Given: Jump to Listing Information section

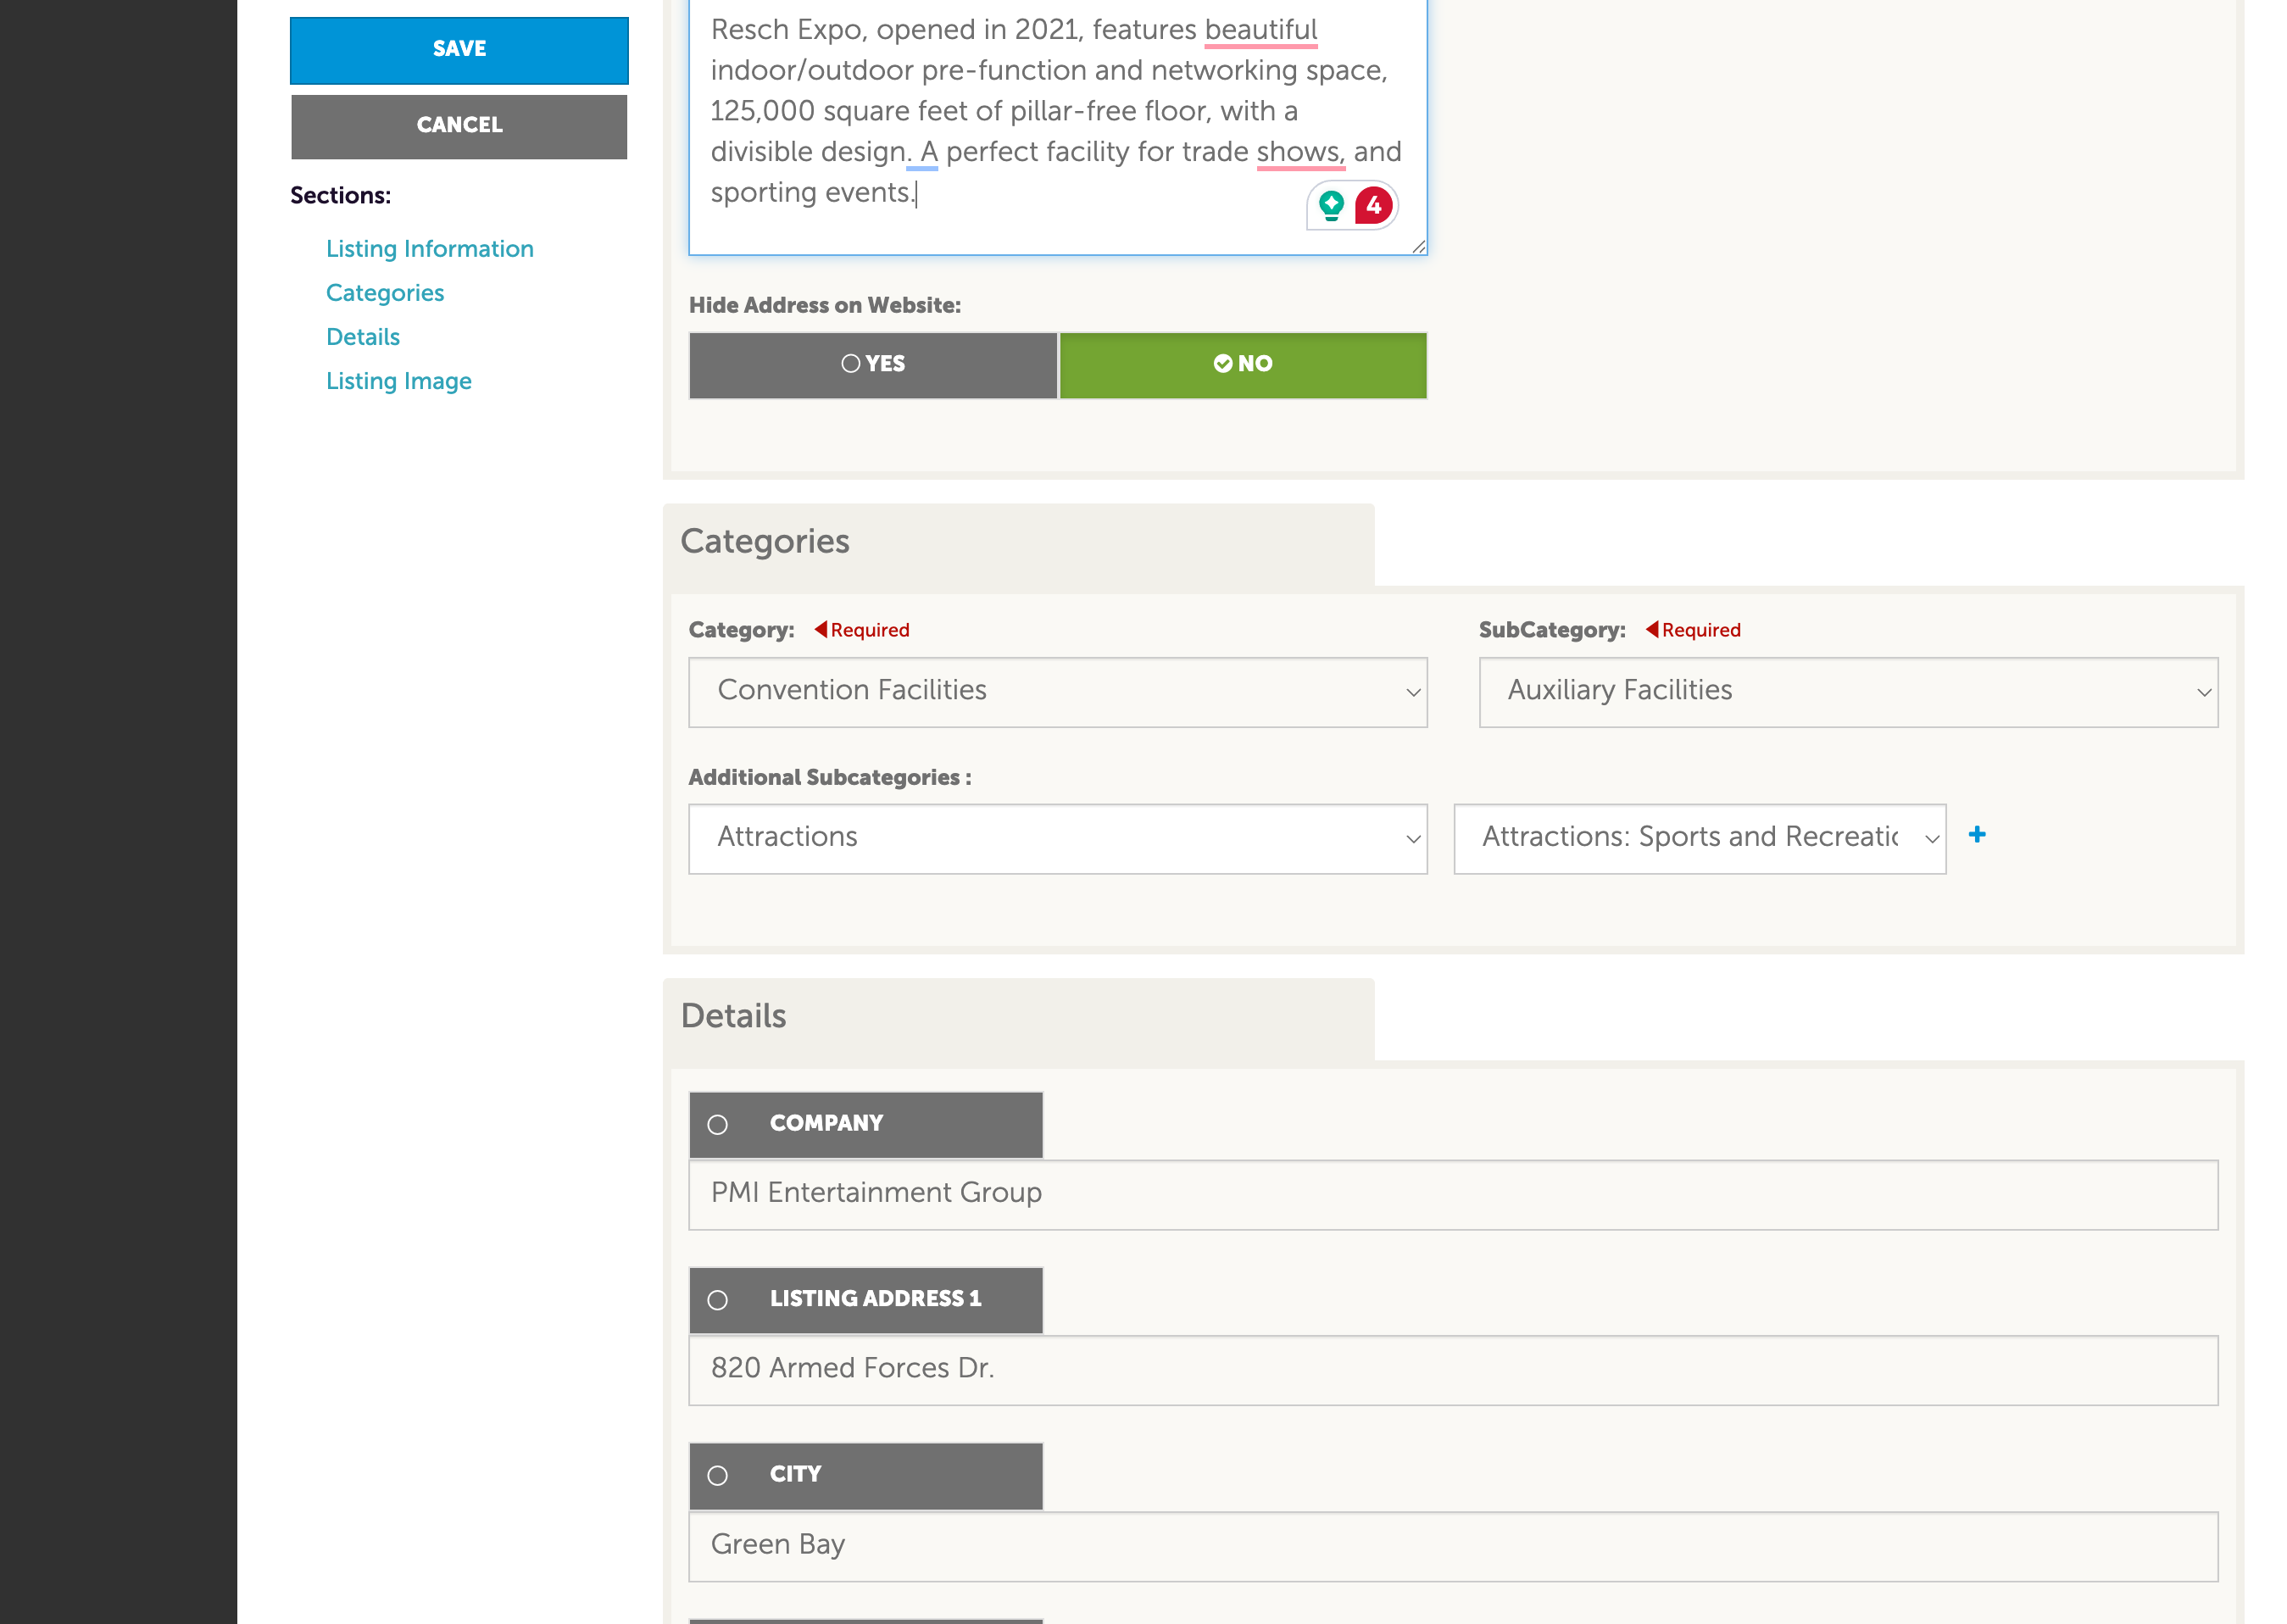Looking at the screenshot, I should [x=429, y=248].
